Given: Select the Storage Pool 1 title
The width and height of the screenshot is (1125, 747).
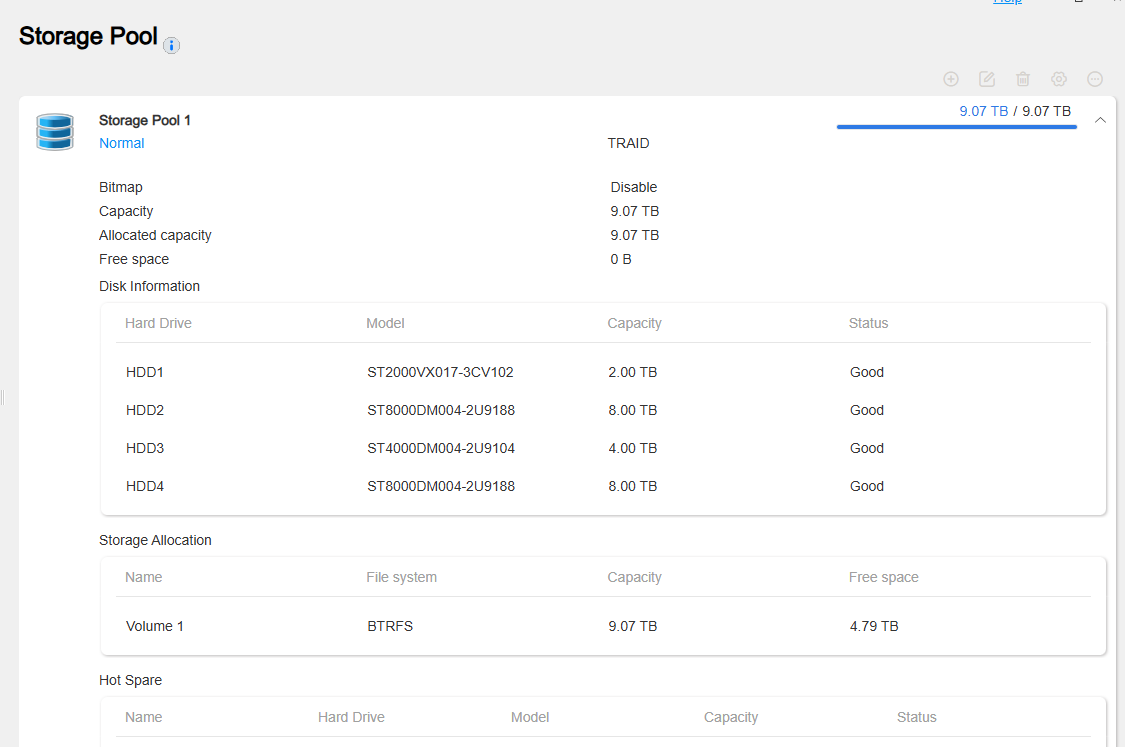Looking at the screenshot, I should coord(145,120).
